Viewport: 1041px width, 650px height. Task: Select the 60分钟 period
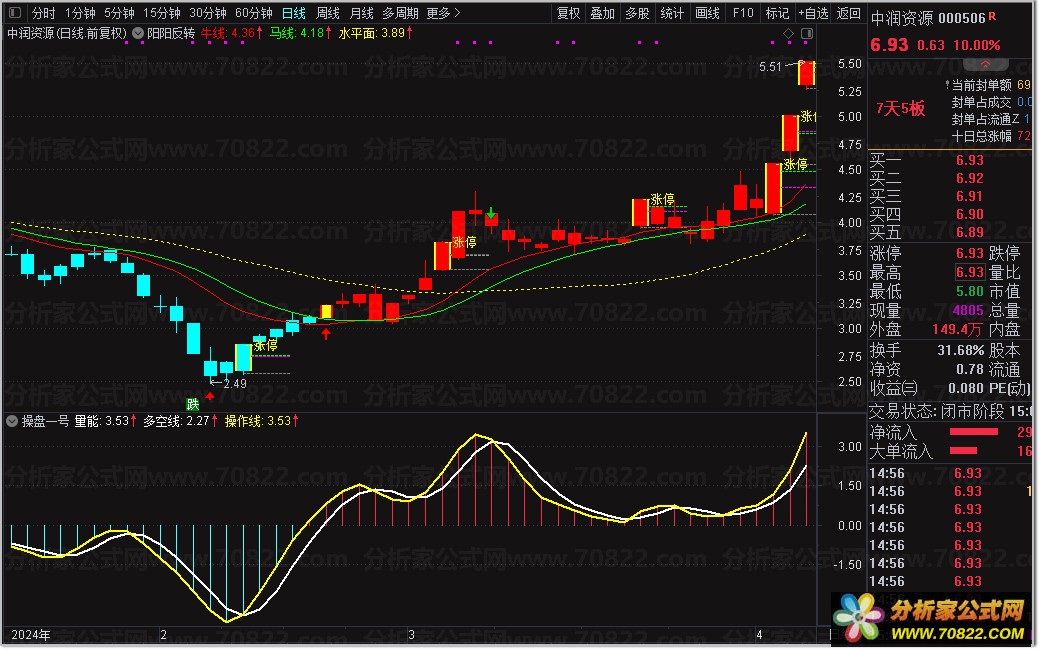point(254,13)
